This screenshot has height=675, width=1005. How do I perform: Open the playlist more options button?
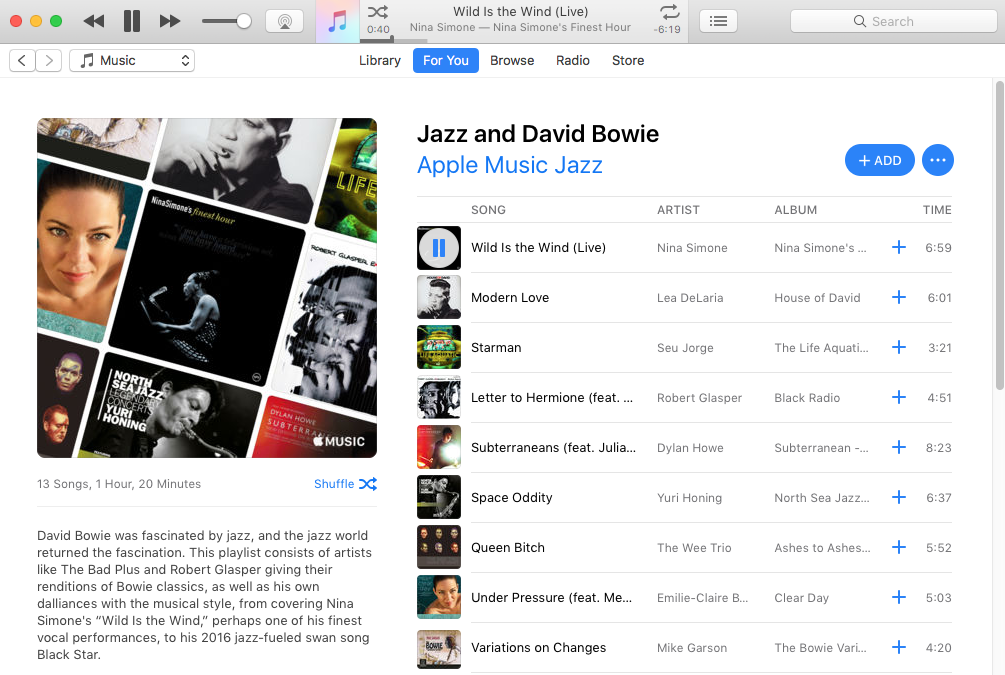point(937,160)
